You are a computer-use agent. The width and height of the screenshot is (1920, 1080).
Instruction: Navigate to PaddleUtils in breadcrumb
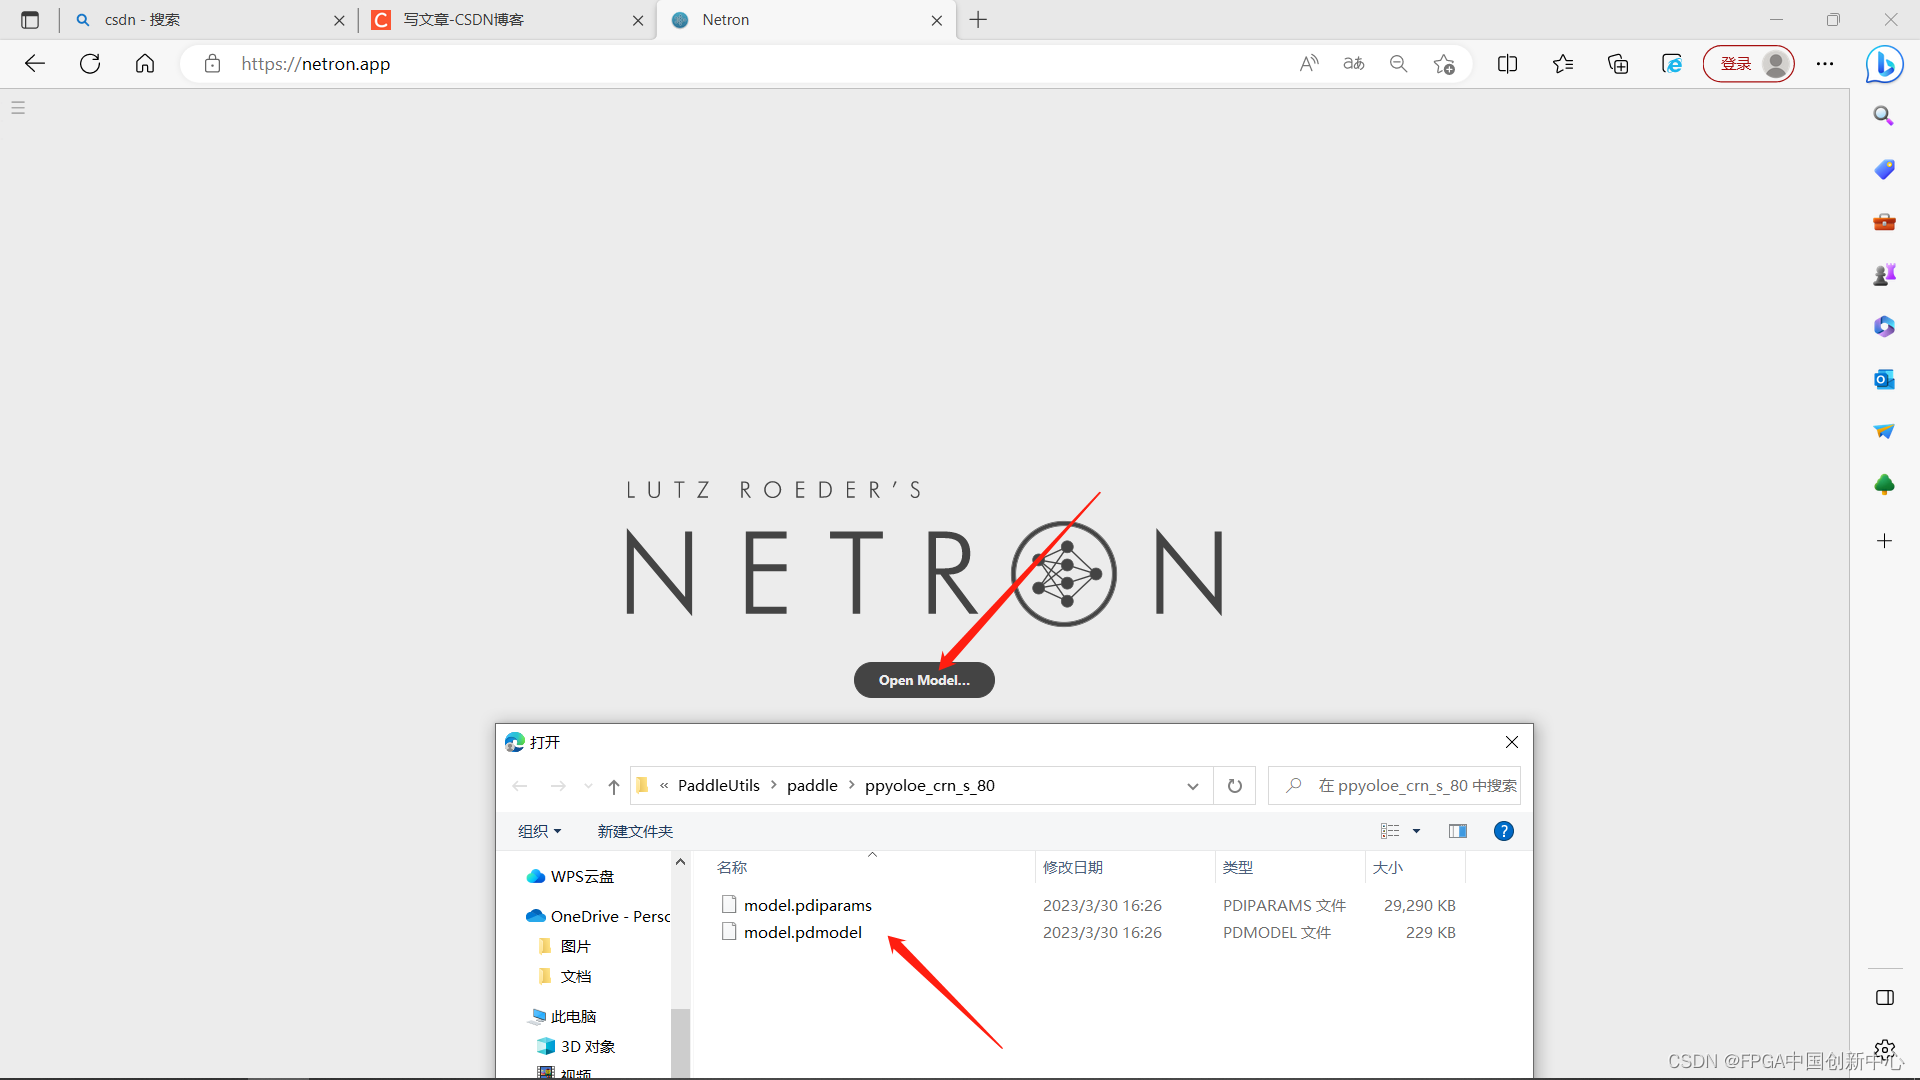click(719, 786)
